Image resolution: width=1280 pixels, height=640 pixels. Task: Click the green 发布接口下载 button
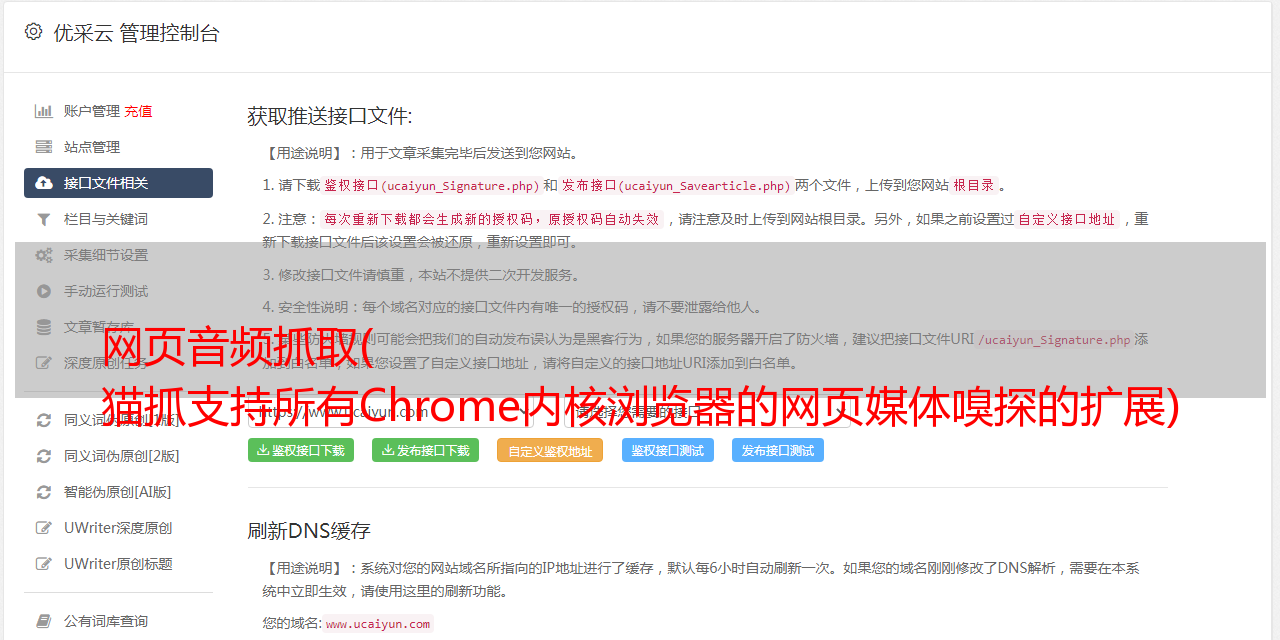tap(425, 450)
